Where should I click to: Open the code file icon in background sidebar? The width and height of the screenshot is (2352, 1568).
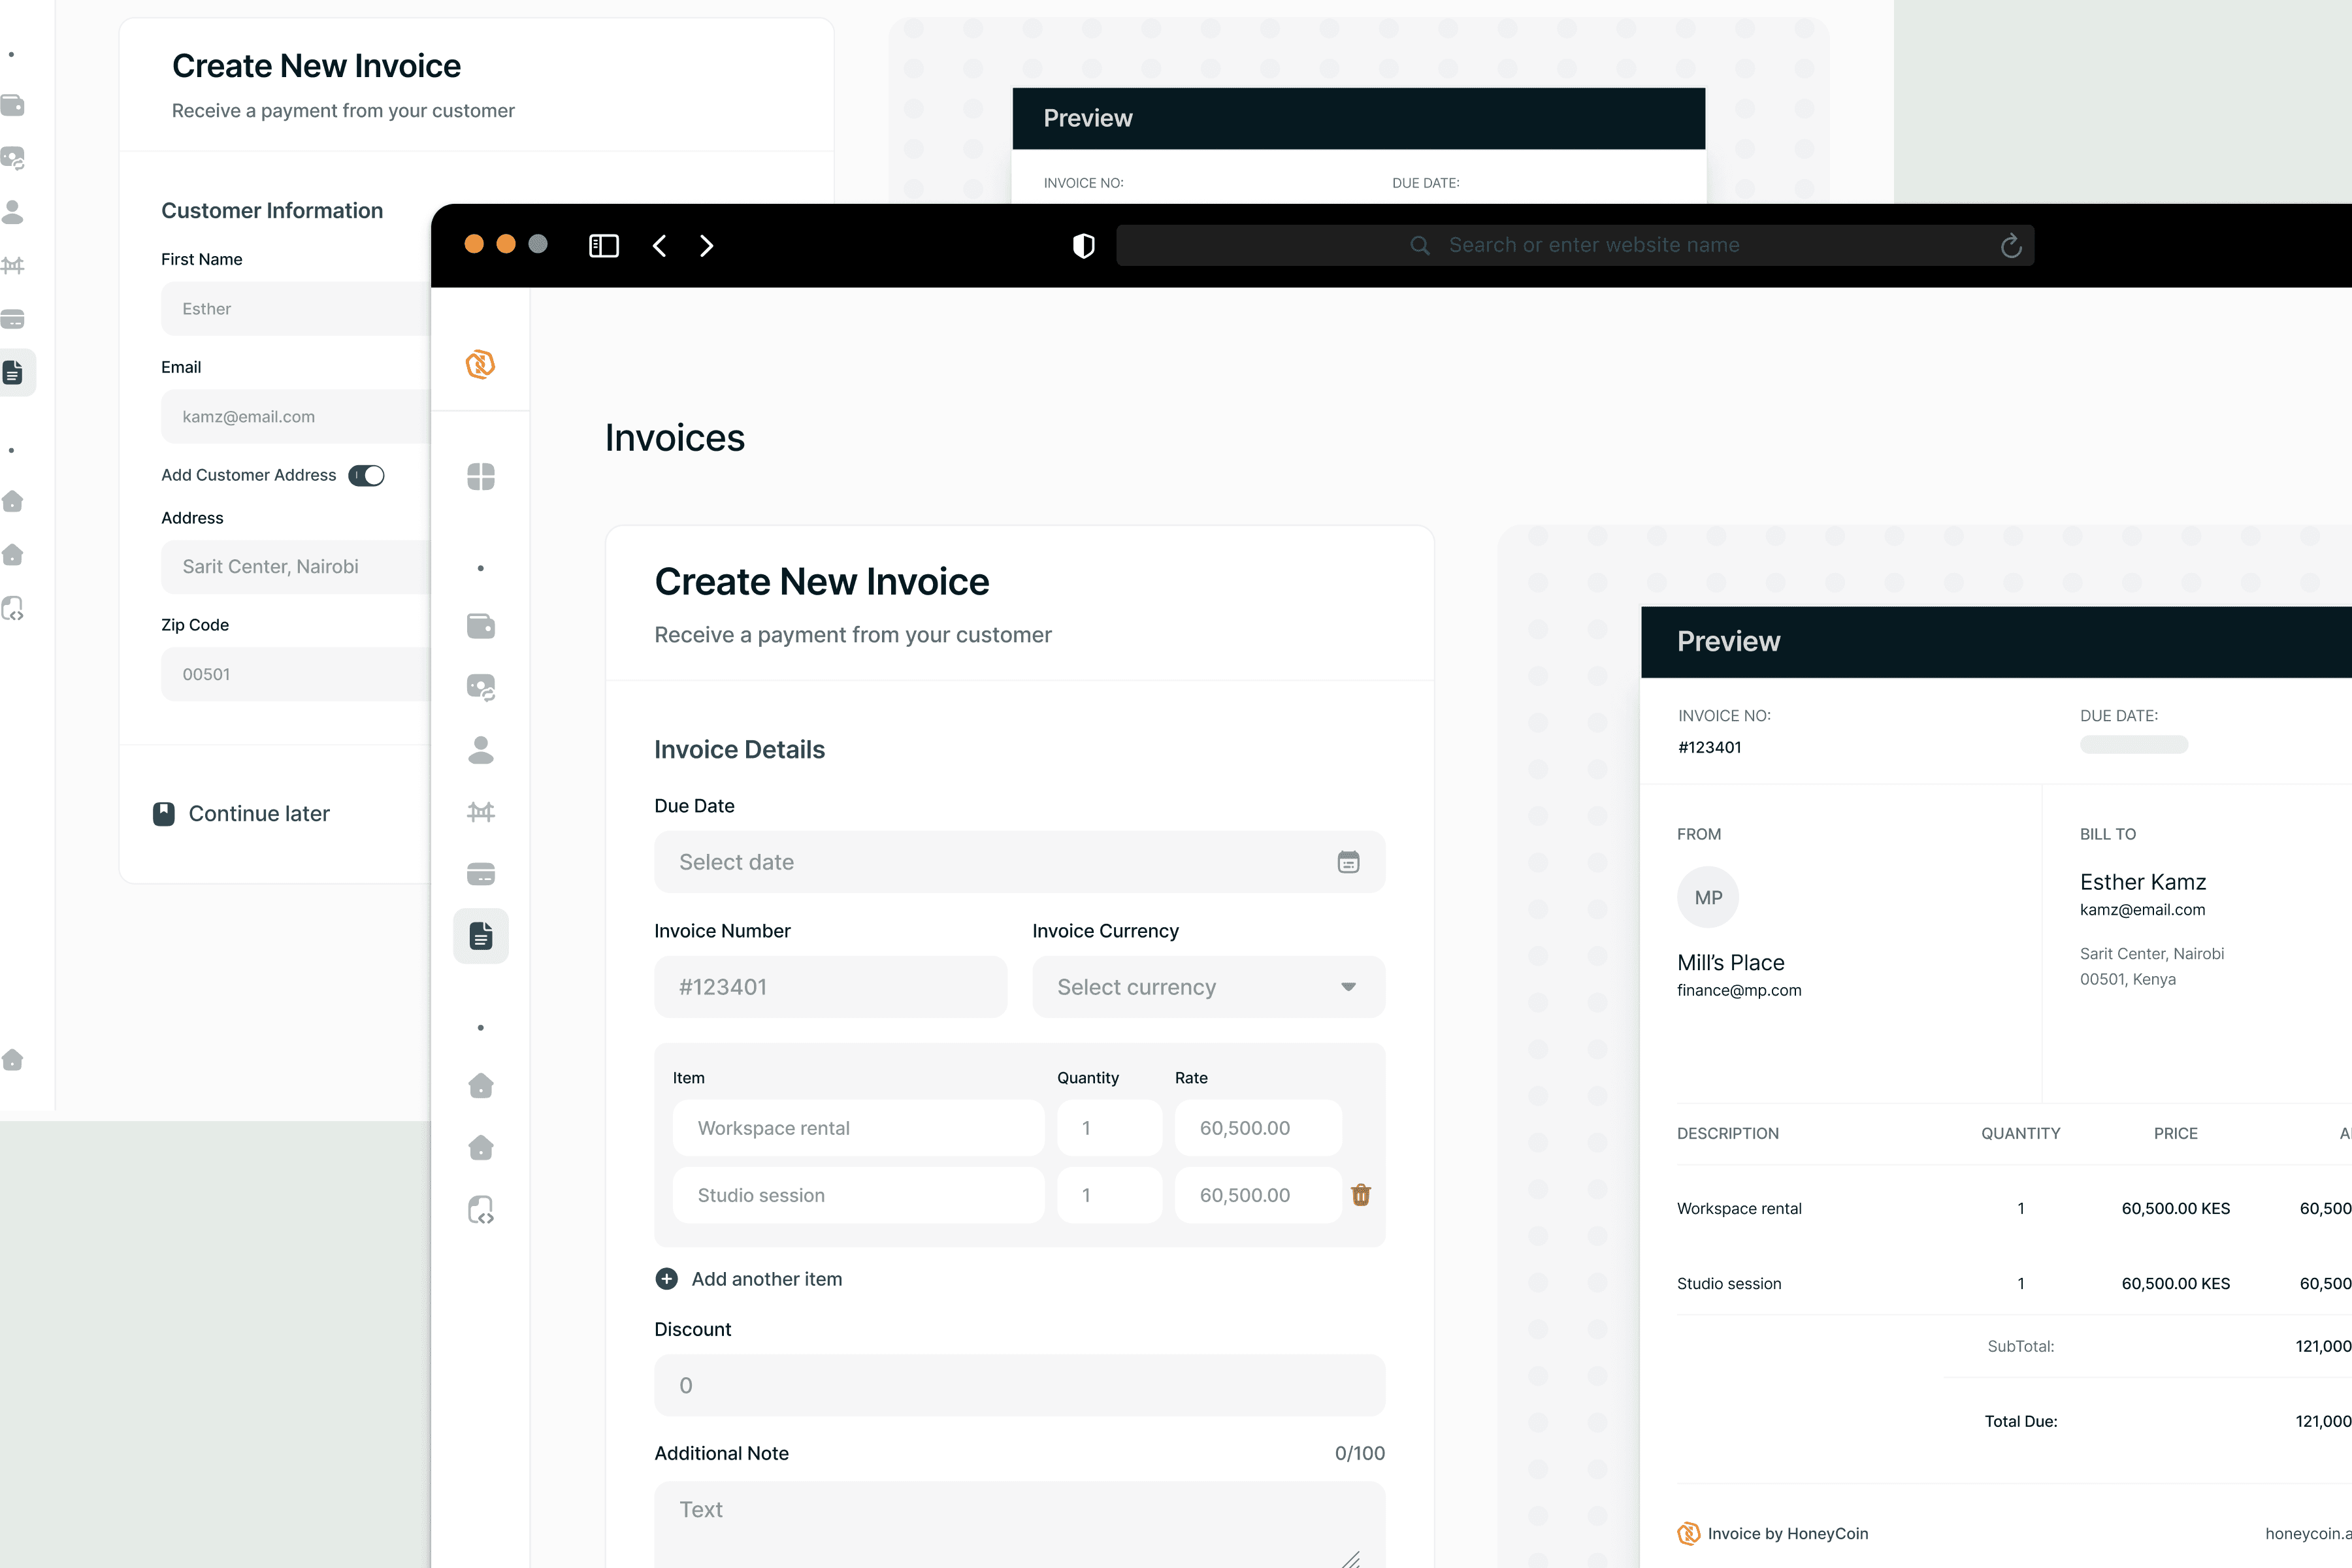[13, 608]
